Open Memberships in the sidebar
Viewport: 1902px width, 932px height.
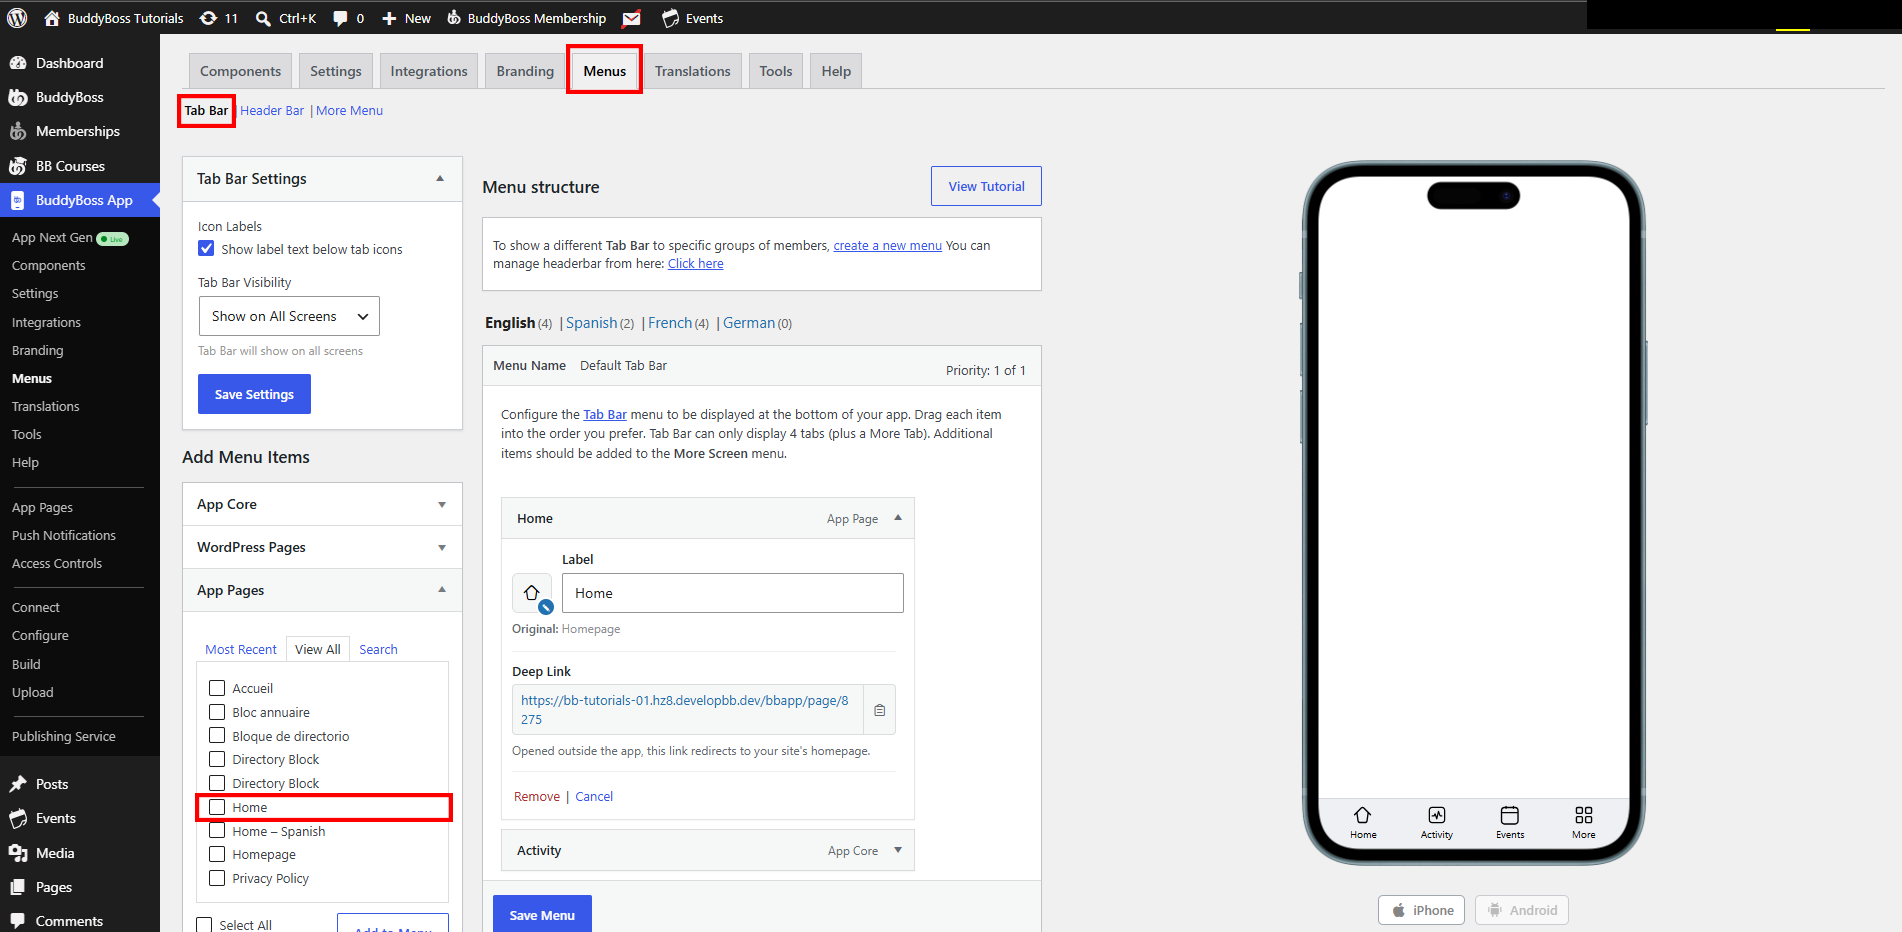coord(80,131)
